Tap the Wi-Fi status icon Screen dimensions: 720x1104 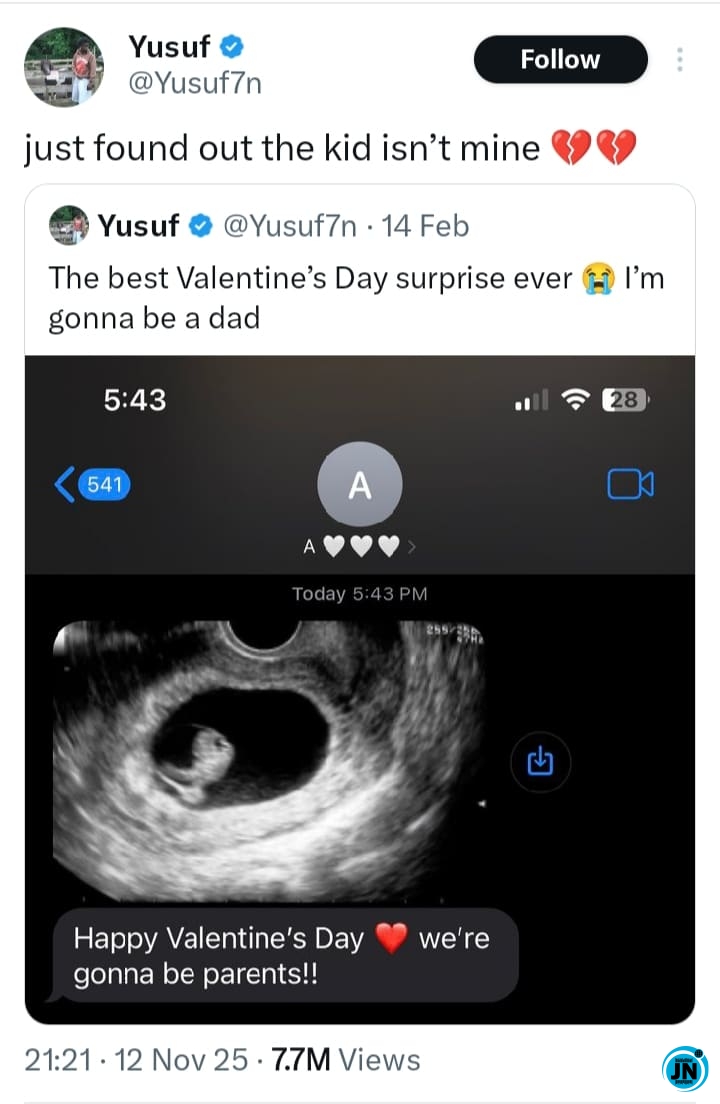[576, 401]
